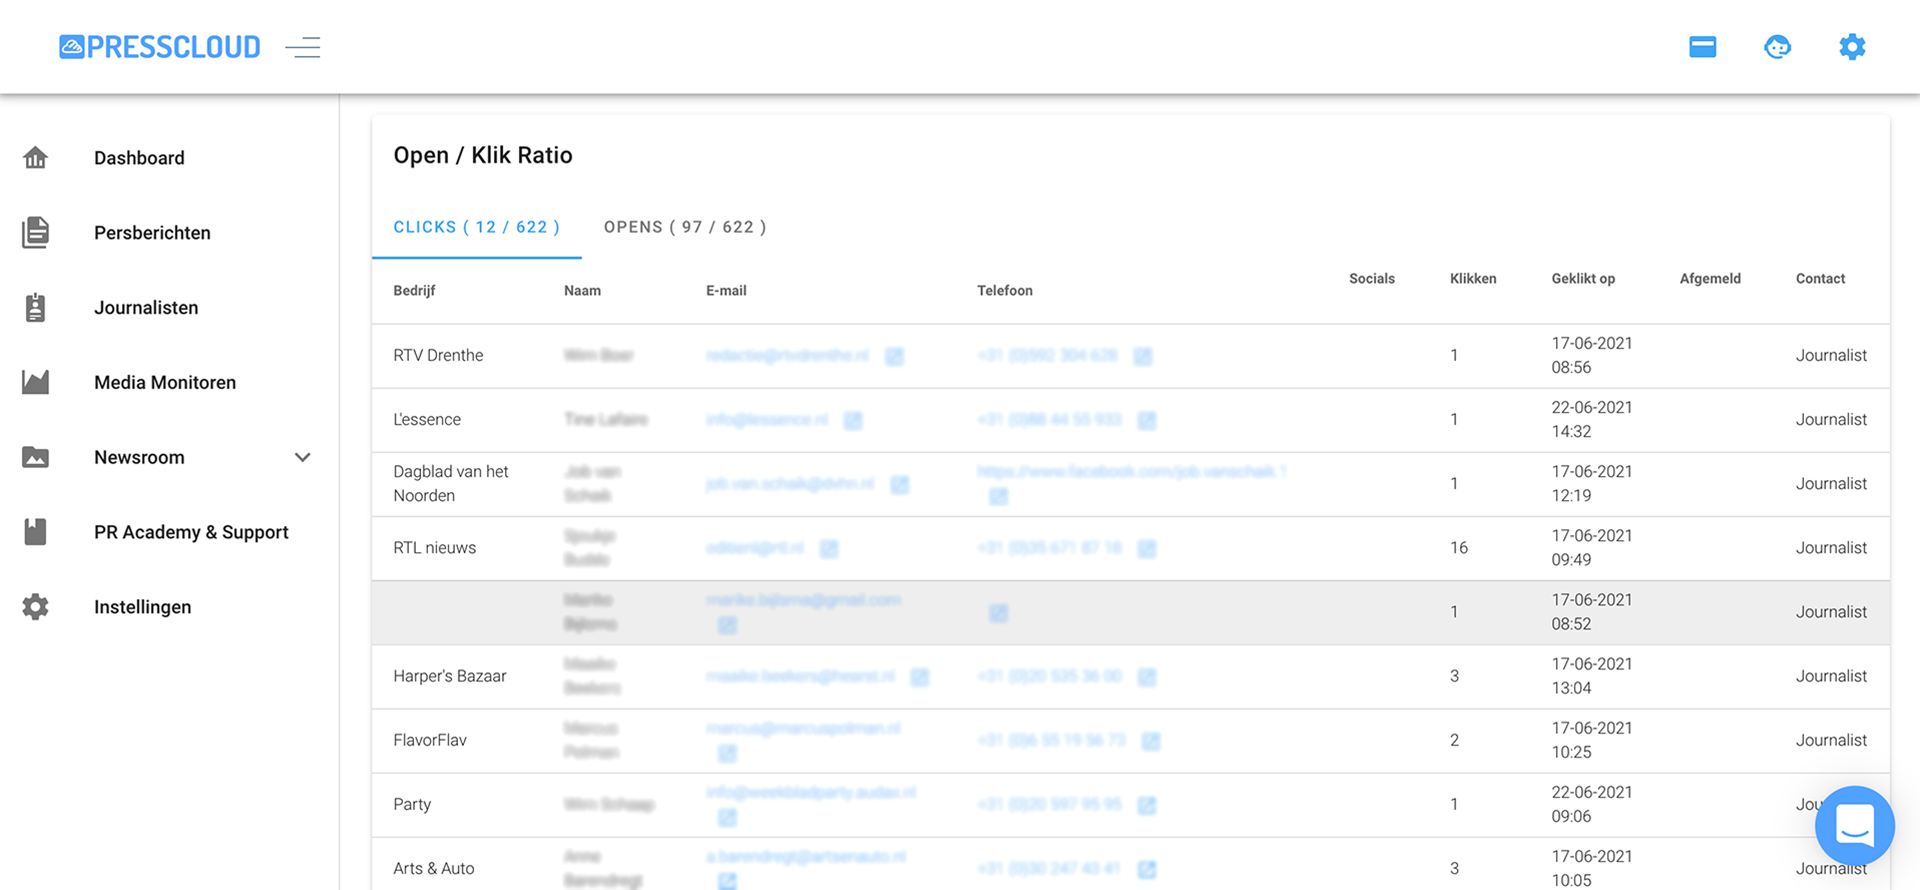
Task: Open the chat support bubble
Action: pos(1854,825)
